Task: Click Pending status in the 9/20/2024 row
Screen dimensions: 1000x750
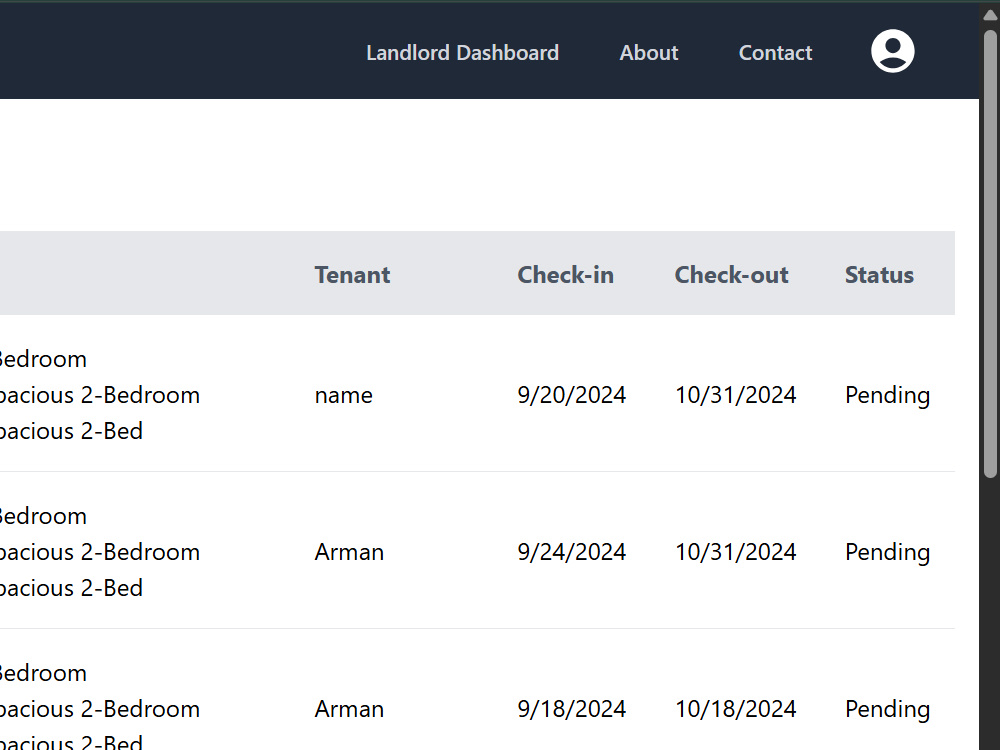Action: 887,395
